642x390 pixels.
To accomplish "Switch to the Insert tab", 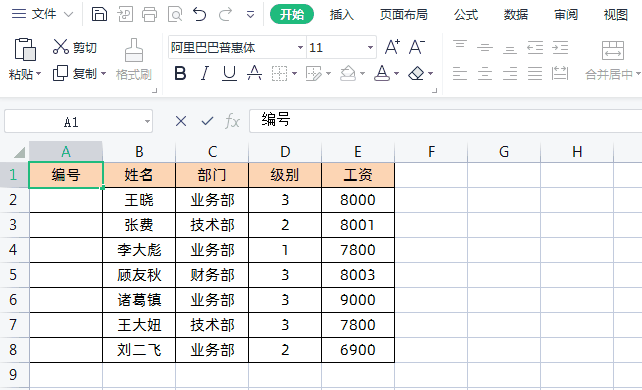I will pyautogui.click(x=341, y=15).
